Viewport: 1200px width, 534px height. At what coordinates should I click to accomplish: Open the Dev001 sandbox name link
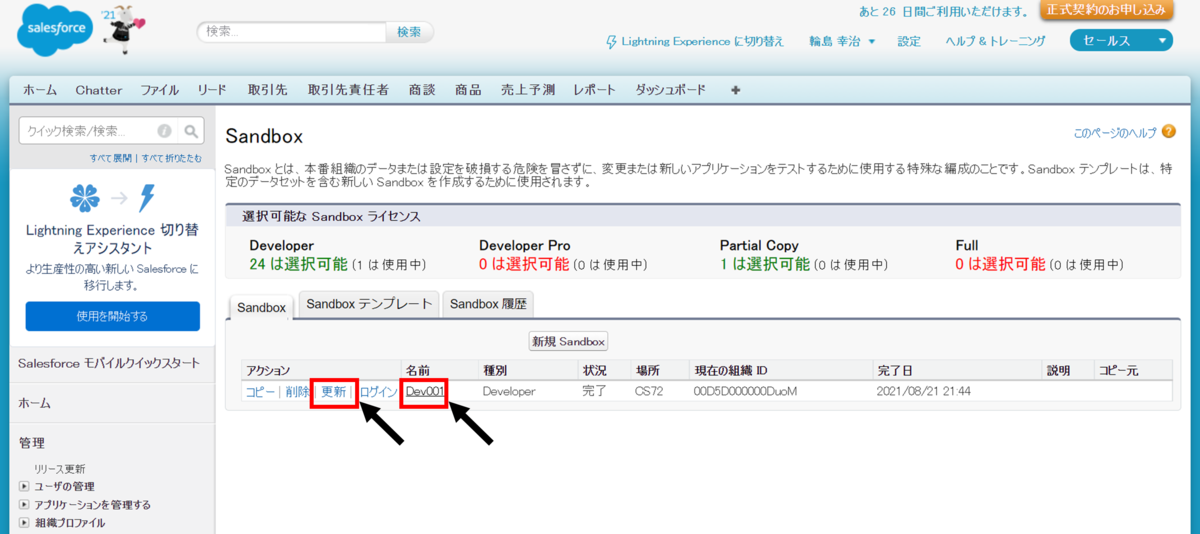[x=424, y=392]
